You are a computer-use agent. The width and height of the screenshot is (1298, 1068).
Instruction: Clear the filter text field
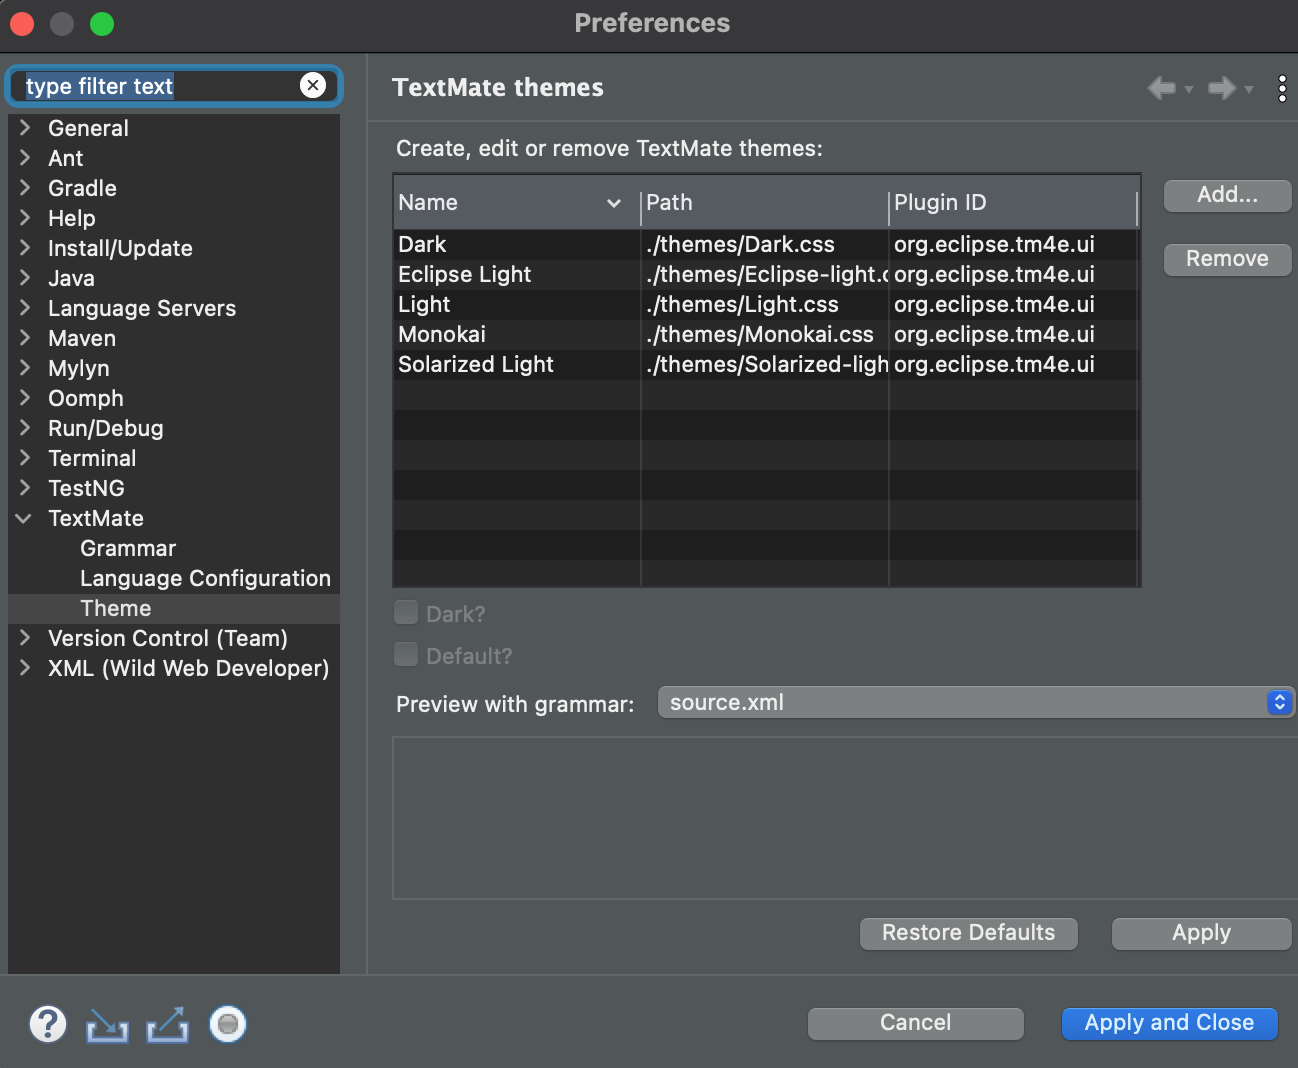point(313,85)
